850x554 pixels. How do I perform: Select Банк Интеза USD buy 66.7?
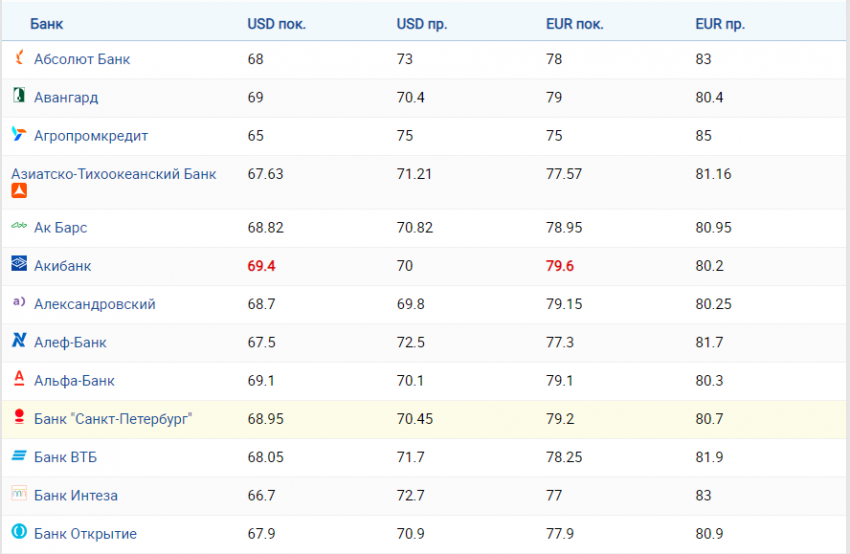click(x=261, y=495)
